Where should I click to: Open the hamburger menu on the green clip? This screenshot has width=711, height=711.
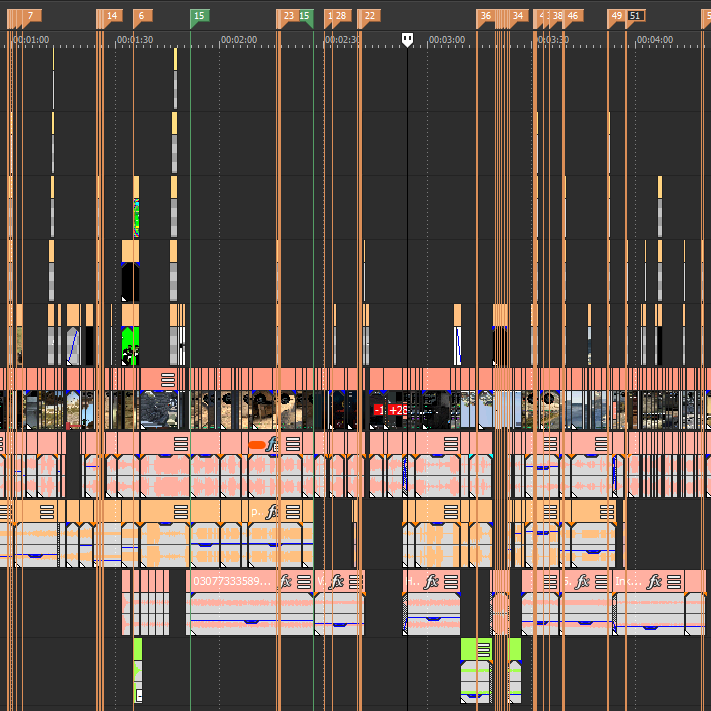[x=484, y=650]
